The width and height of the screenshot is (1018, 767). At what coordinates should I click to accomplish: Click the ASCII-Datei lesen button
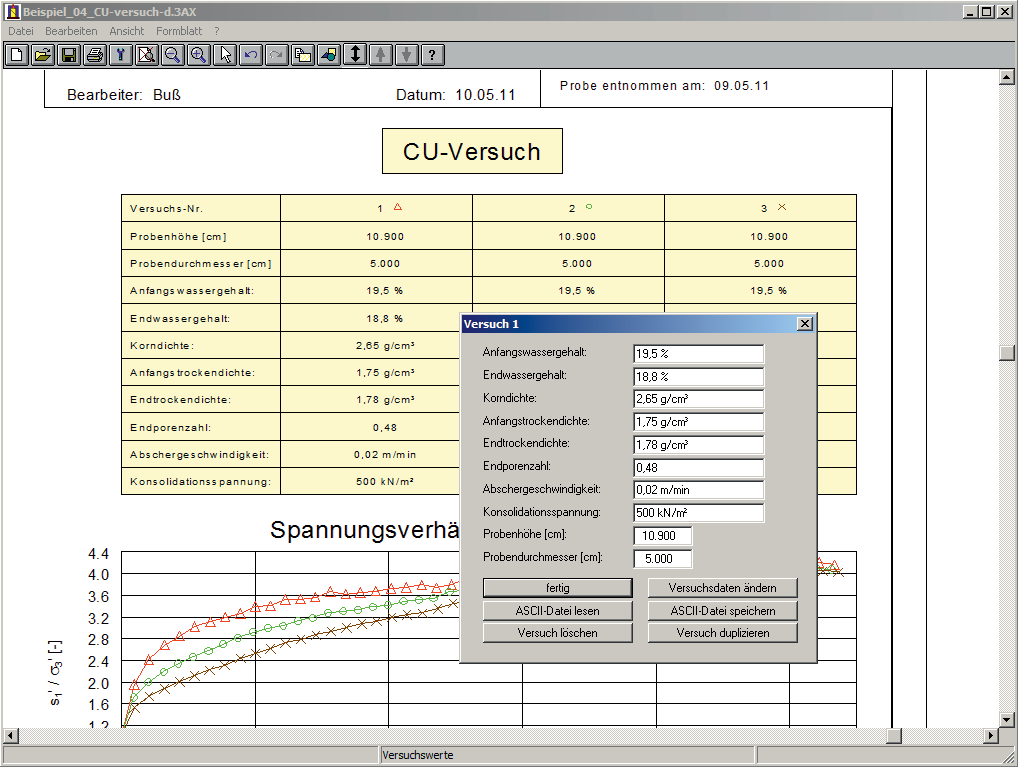pyautogui.click(x=557, y=611)
